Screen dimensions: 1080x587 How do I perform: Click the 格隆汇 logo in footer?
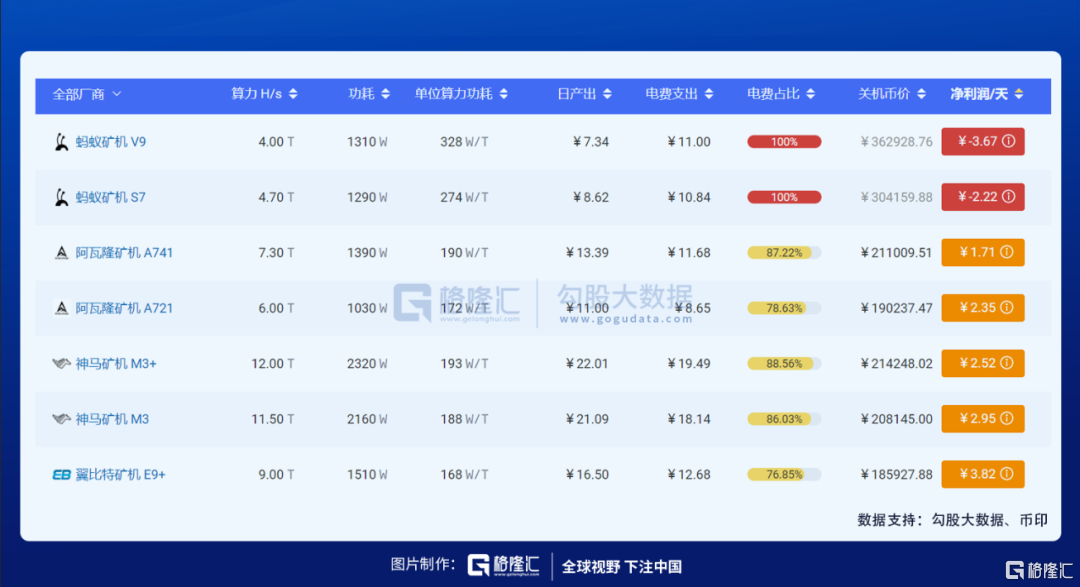click(503, 566)
